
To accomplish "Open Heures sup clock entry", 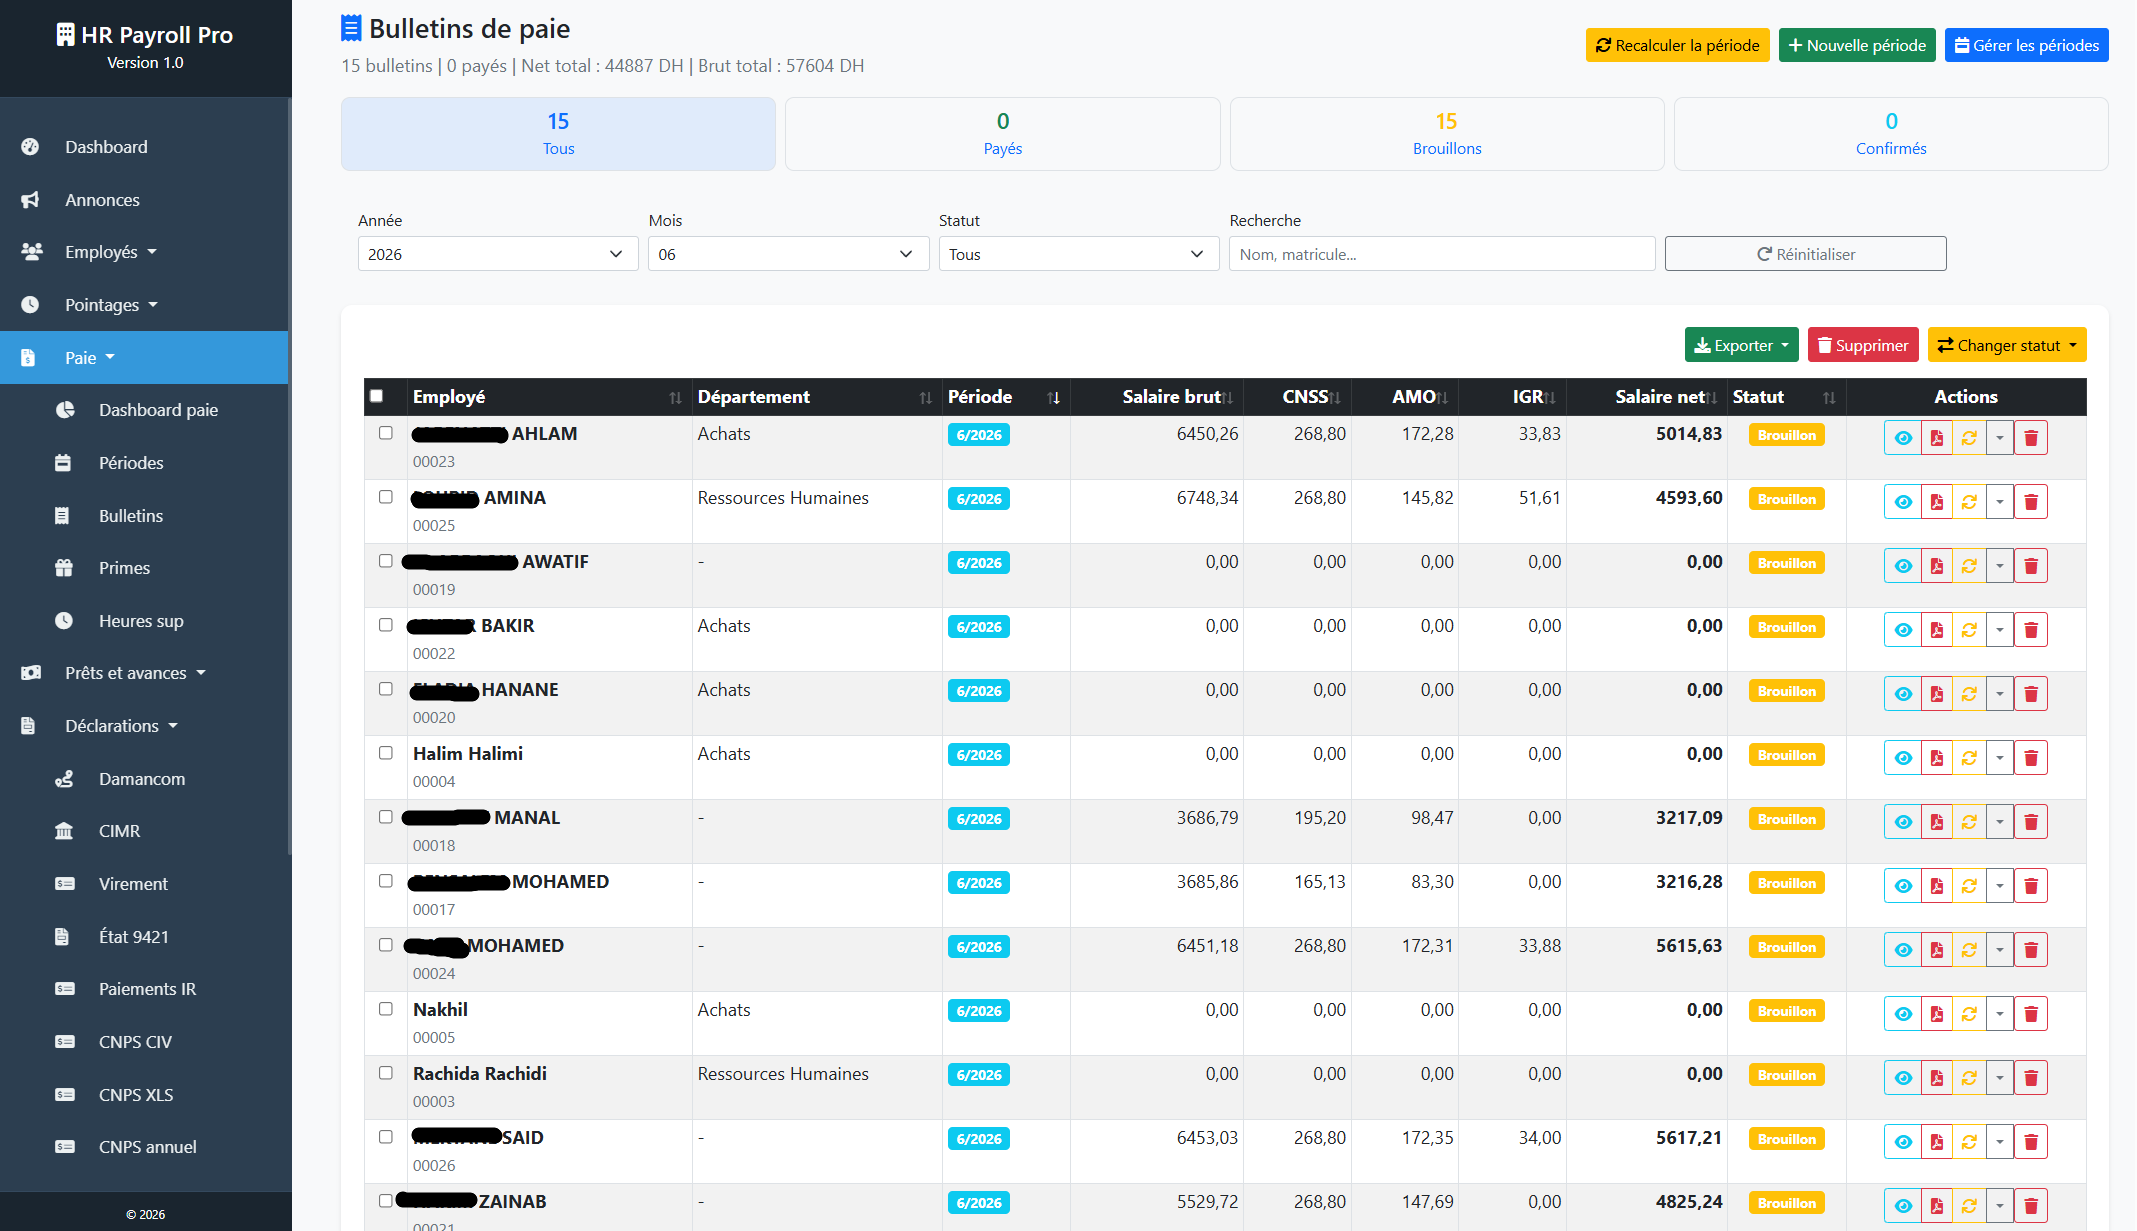I will pyautogui.click(x=141, y=621).
